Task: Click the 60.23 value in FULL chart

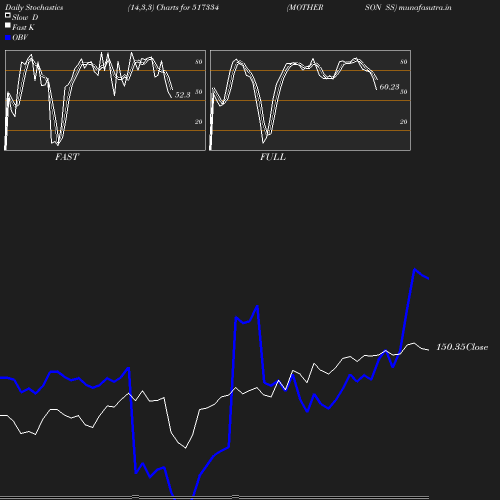Action: (389, 87)
